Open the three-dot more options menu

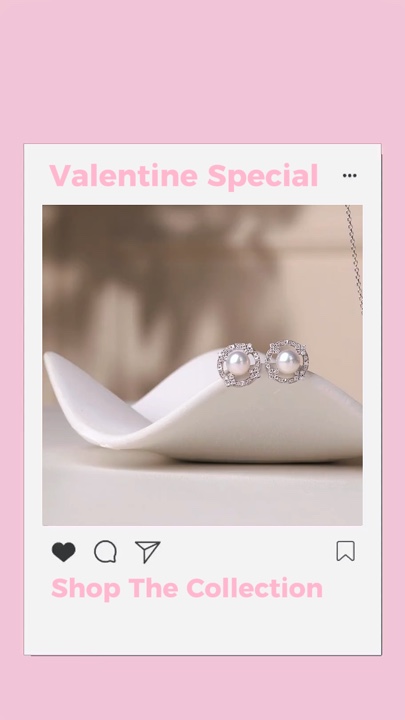pos(349,175)
